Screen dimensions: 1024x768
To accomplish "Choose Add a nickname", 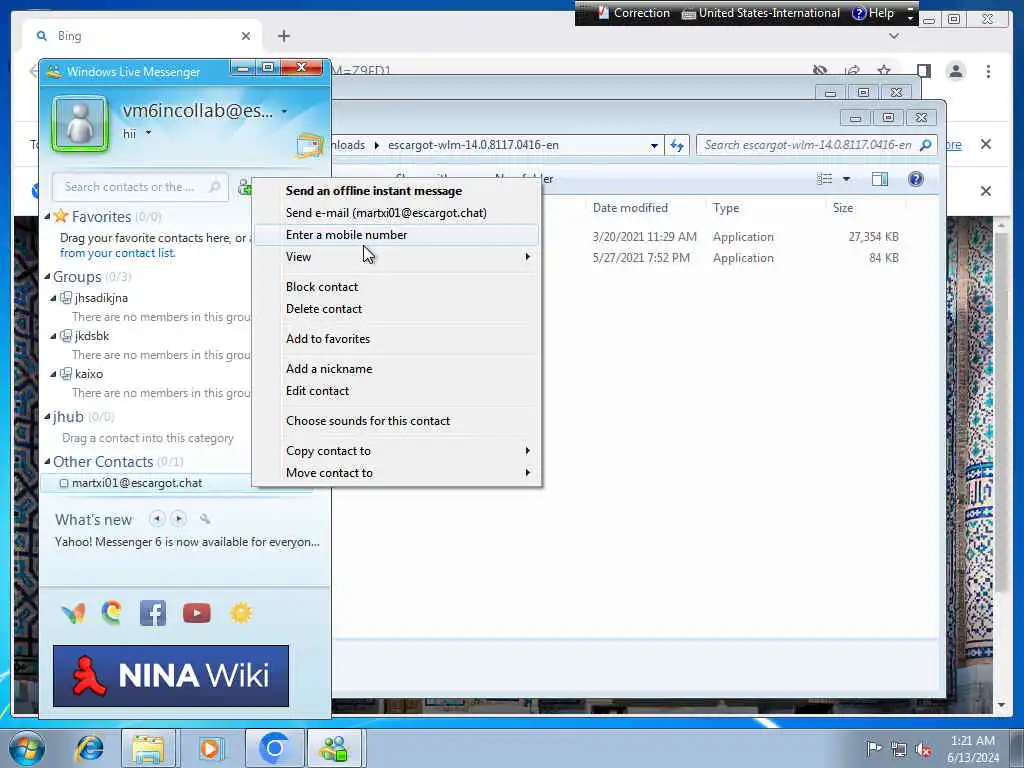I will click(396, 369).
